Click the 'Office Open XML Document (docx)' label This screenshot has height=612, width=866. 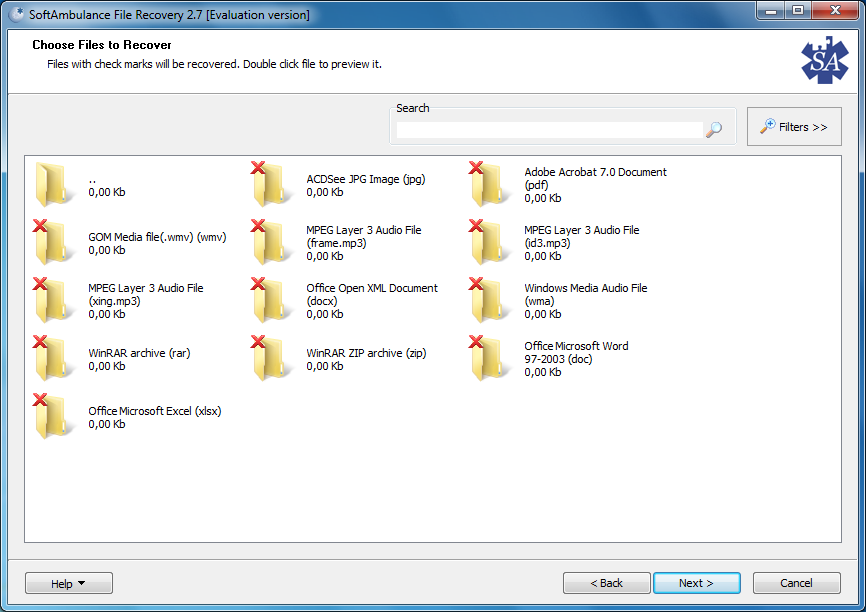pos(372,294)
